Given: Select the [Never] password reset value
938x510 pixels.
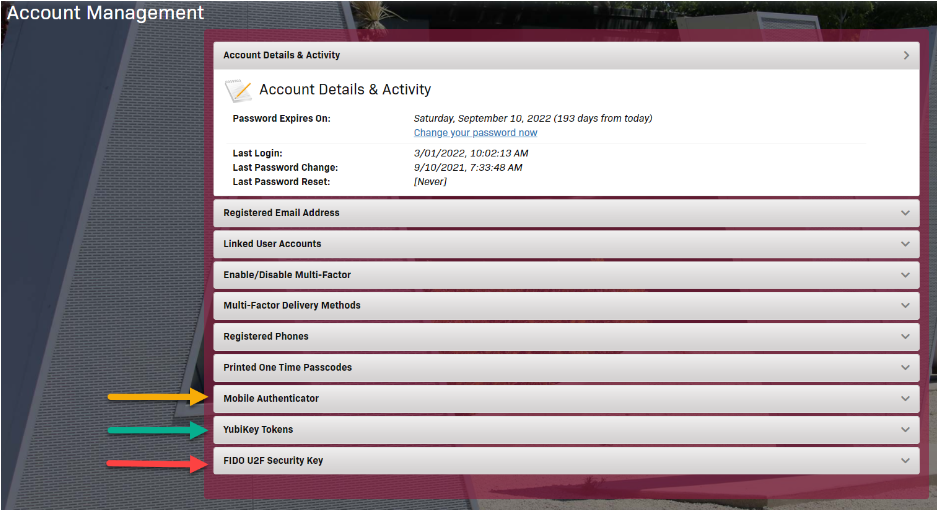Looking at the screenshot, I should coord(430,182).
